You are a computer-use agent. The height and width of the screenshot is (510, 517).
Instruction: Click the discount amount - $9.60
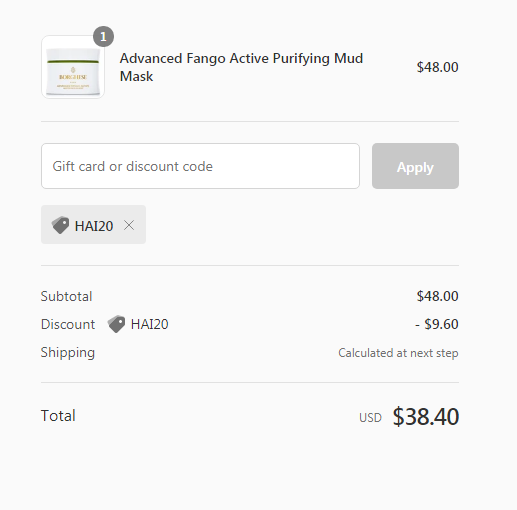437,324
